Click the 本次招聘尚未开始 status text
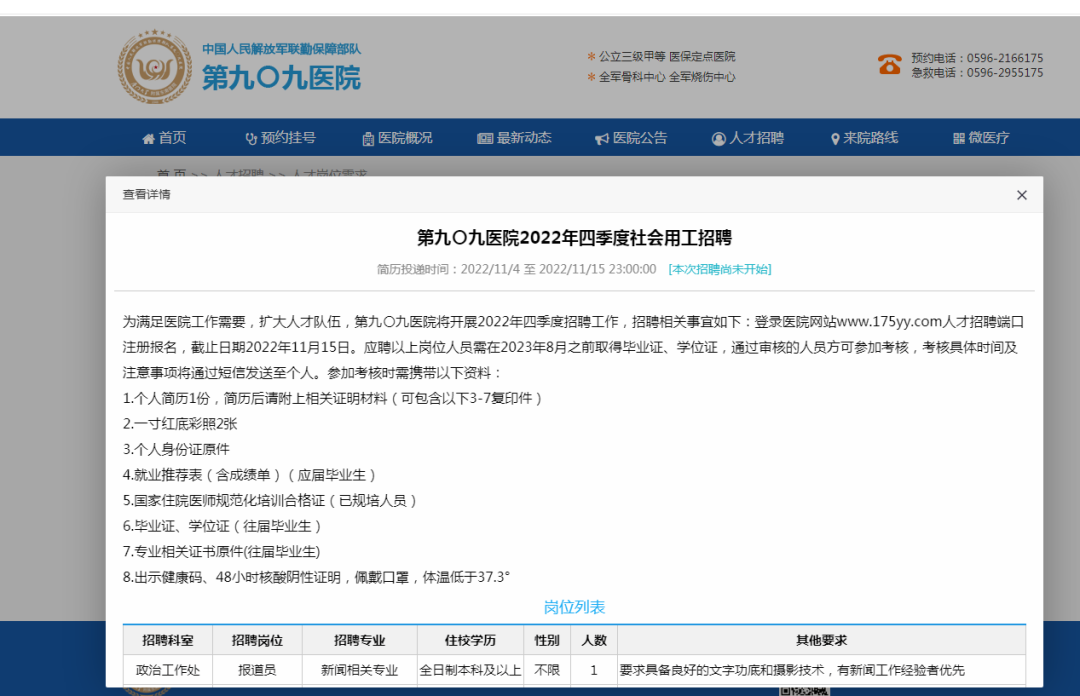Image resolution: width=1080 pixels, height=696 pixels. pos(720,269)
